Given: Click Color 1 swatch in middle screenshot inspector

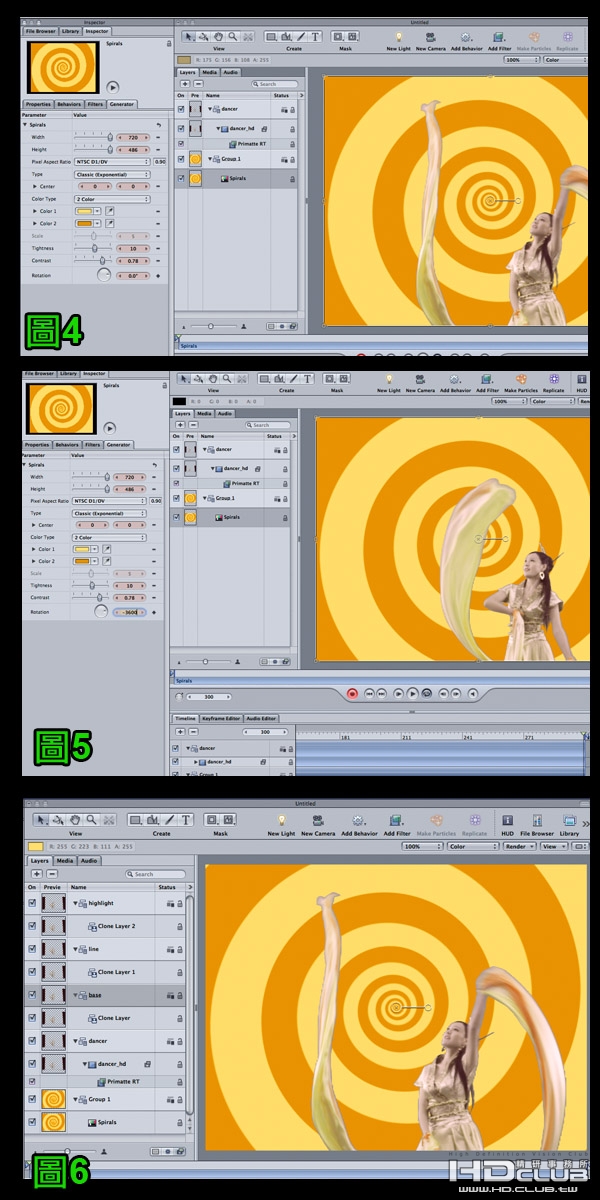Looking at the screenshot, I should [x=84, y=549].
